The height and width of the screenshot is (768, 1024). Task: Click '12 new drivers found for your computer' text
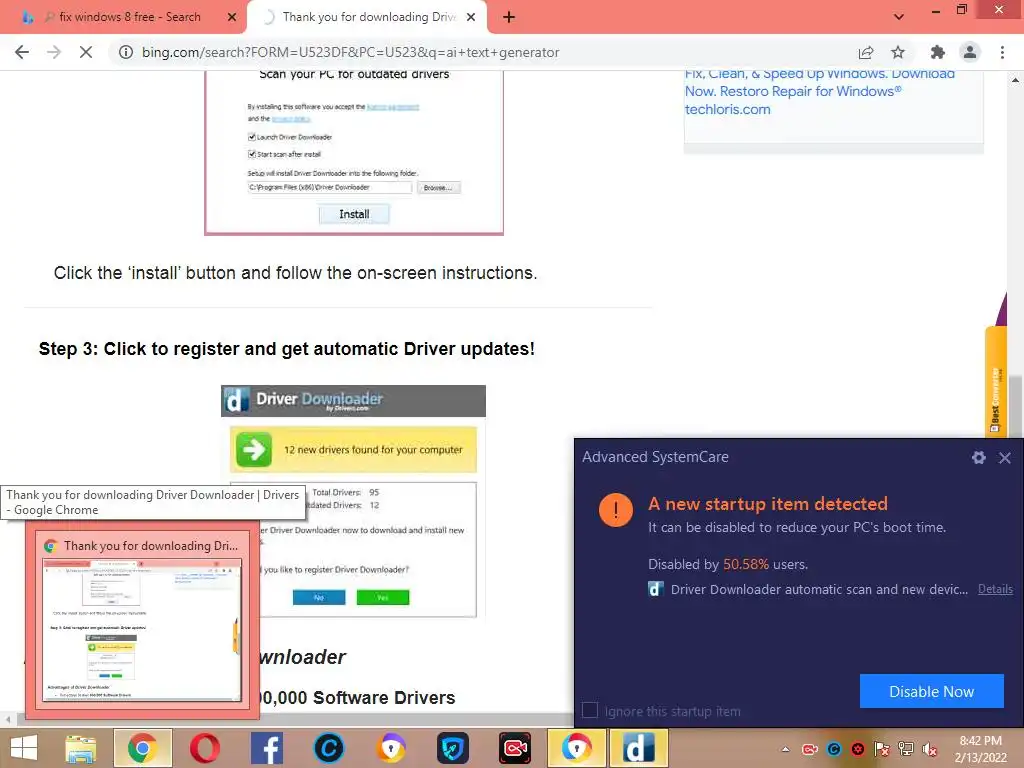click(x=373, y=449)
